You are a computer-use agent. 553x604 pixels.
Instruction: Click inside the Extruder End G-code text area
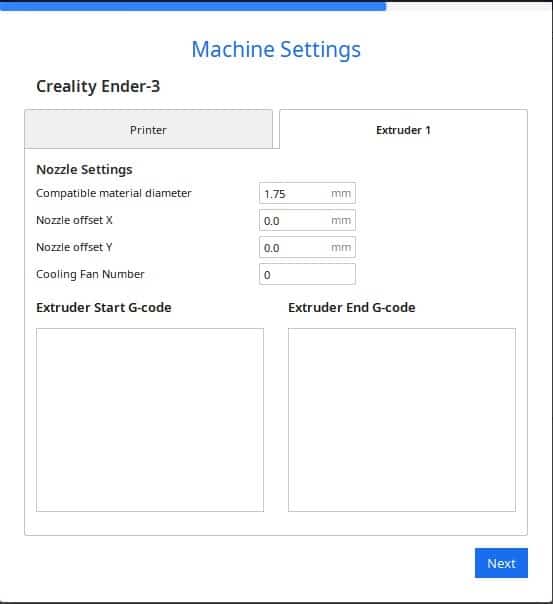[402, 420]
